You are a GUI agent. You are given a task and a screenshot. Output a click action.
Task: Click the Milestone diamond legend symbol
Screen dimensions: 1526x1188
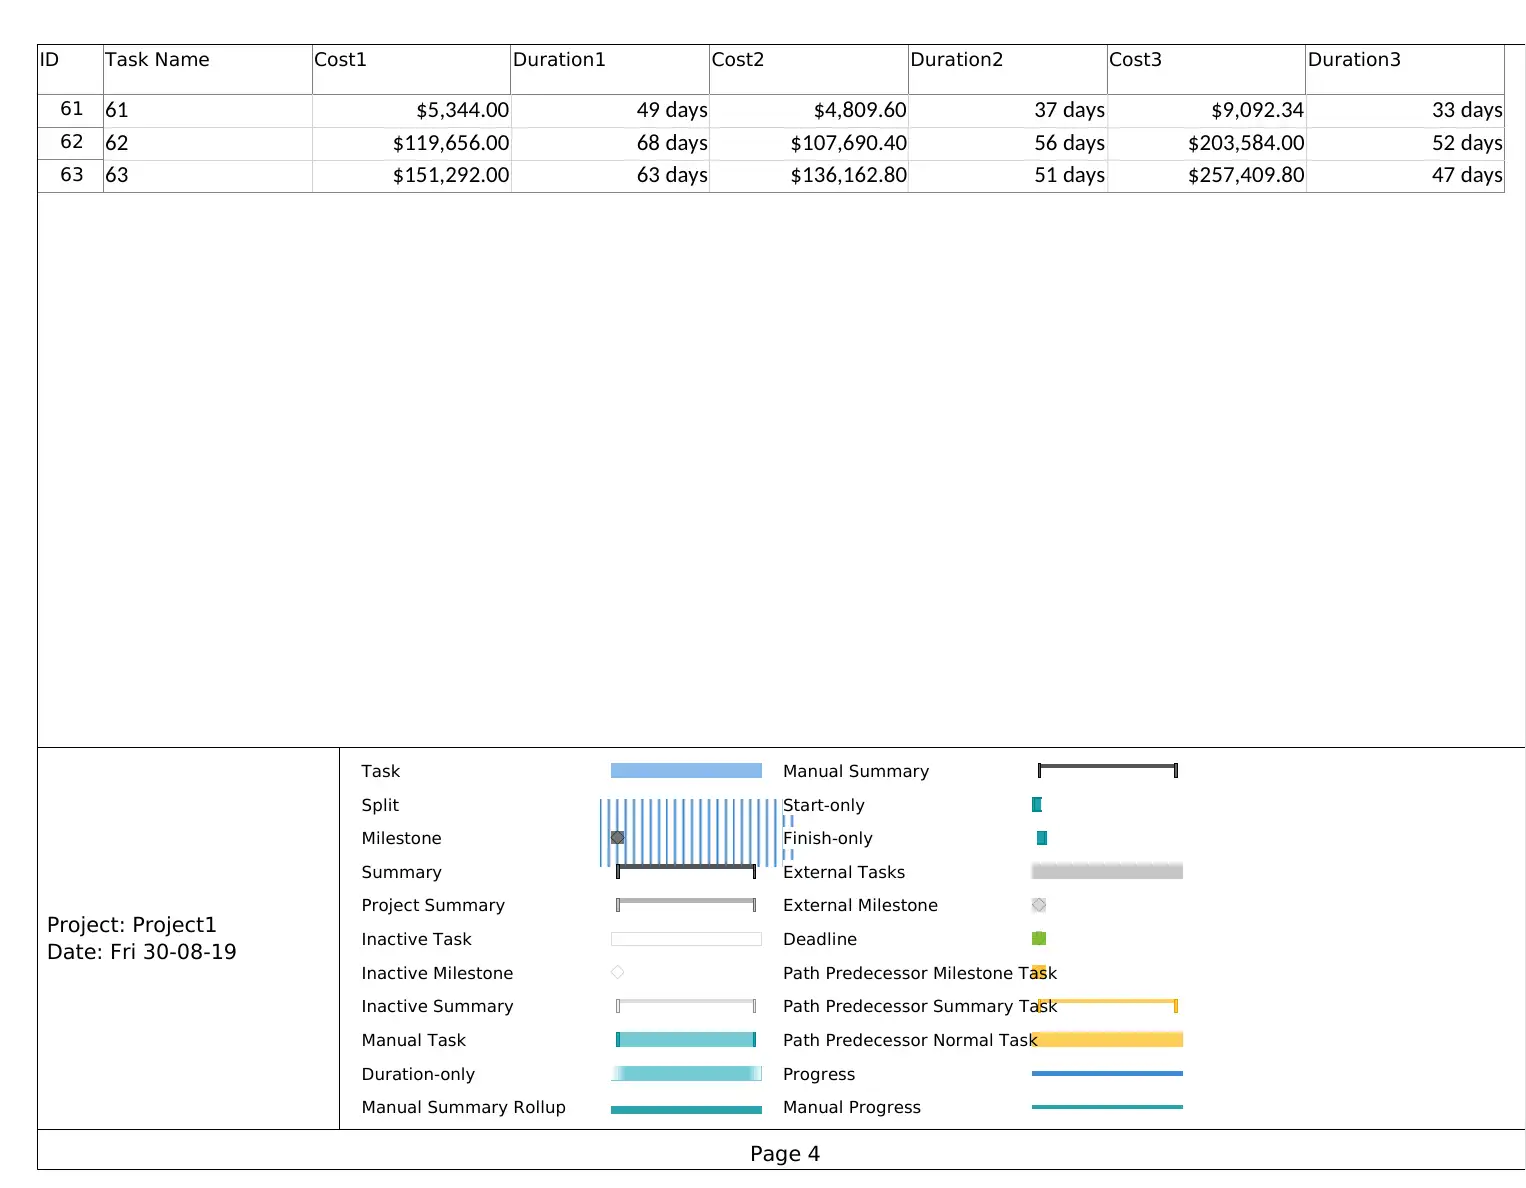click(618, 838)
